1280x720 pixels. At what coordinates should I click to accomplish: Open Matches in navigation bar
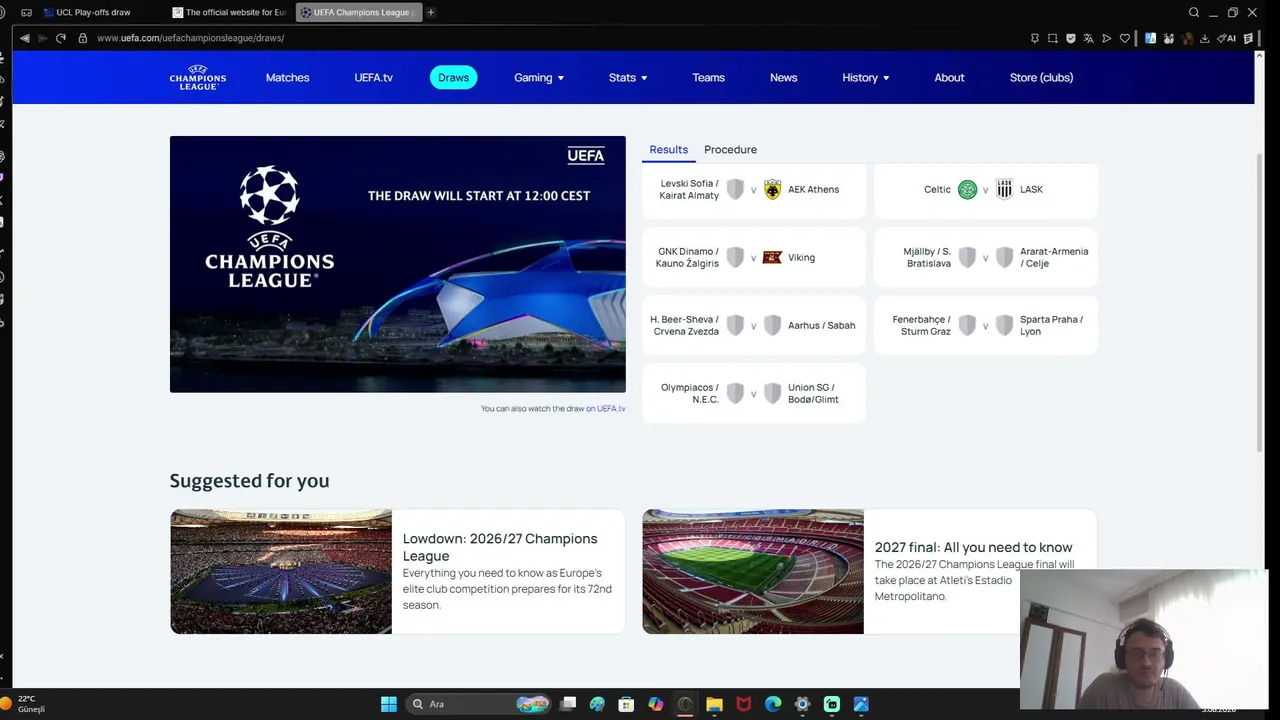click(287, 77)
